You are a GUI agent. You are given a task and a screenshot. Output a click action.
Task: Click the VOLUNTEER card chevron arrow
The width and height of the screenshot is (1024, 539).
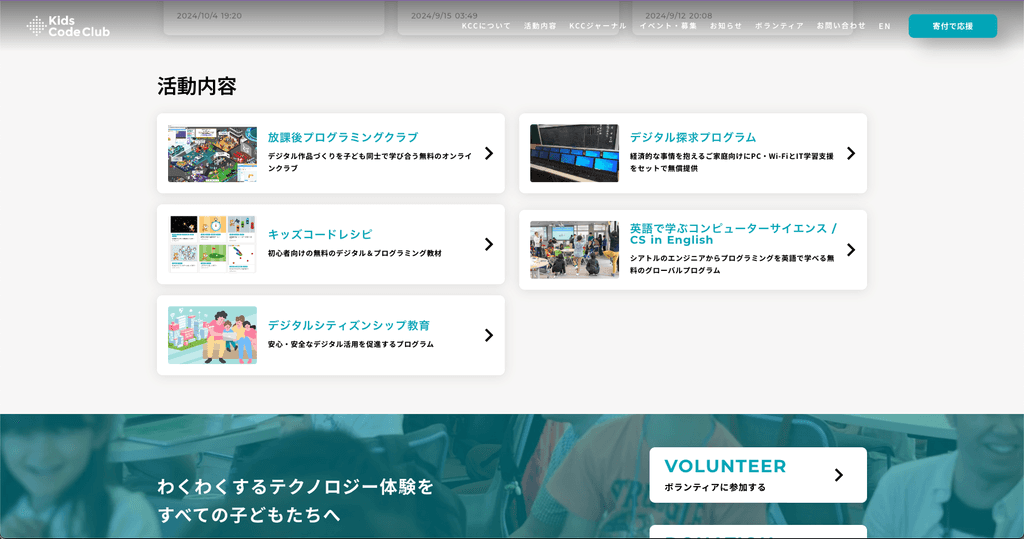pos(839,475)
